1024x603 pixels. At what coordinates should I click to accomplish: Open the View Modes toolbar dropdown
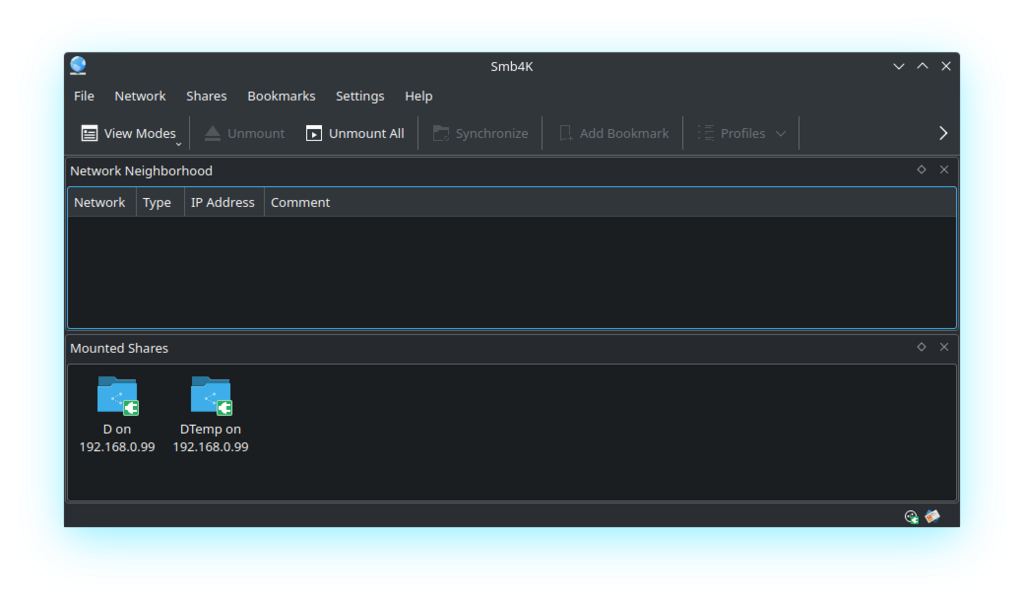pos(129,133)
